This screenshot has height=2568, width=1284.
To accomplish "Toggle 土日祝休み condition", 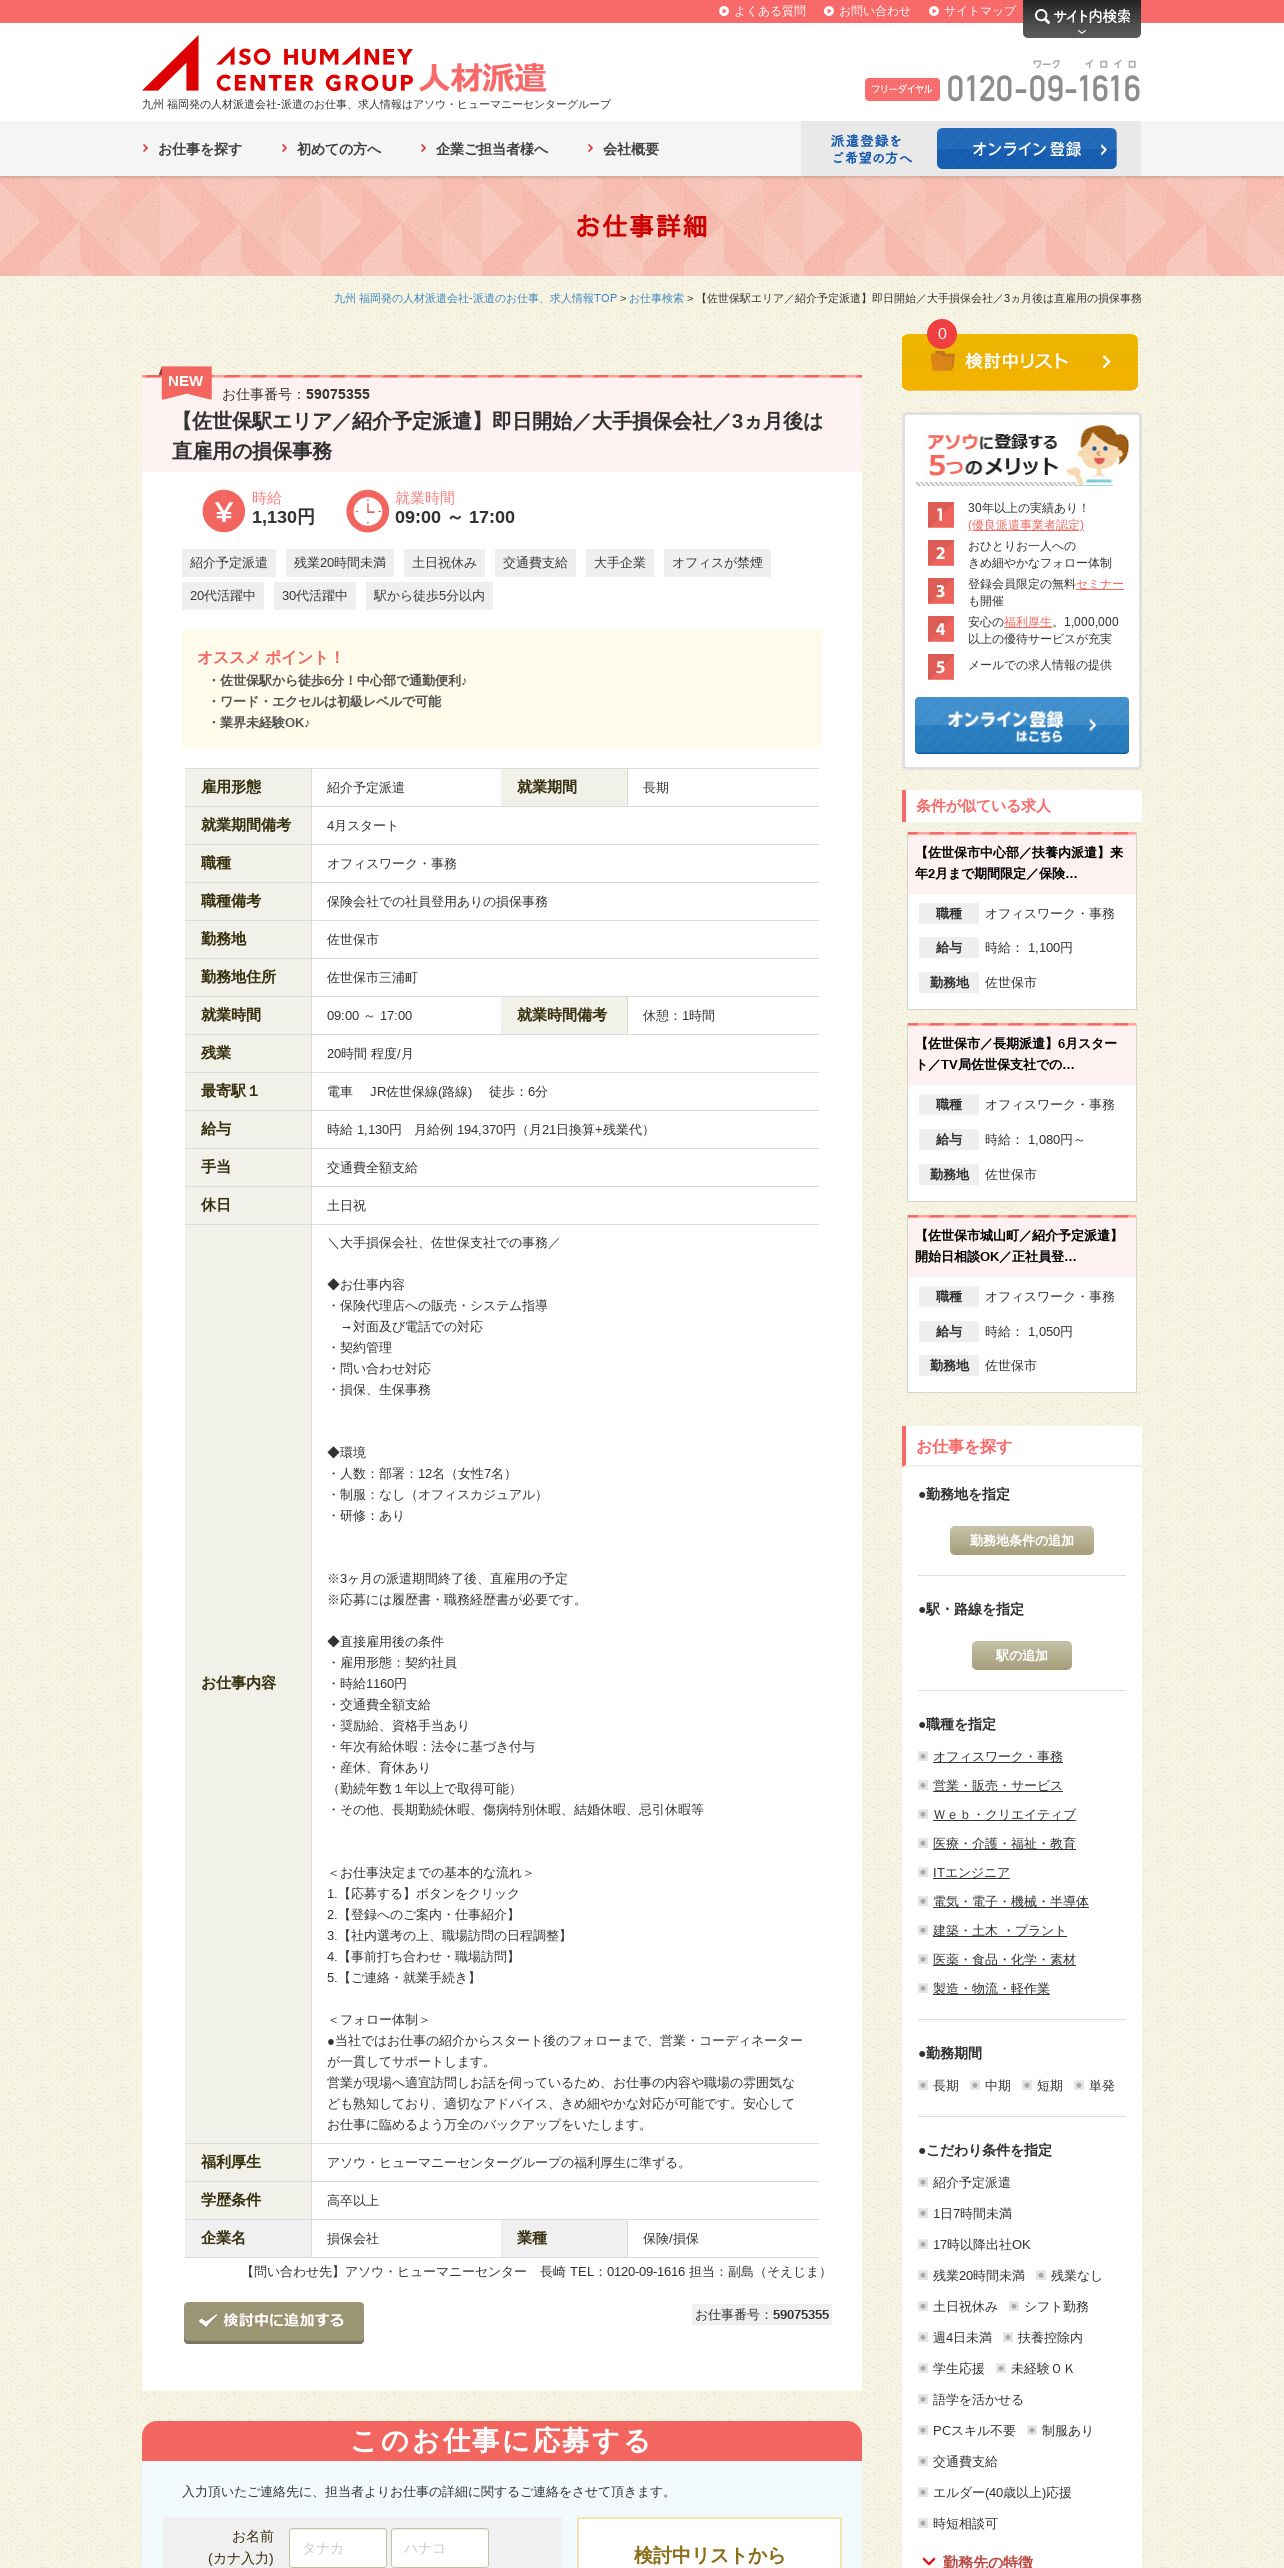I will click(958, 2306).
